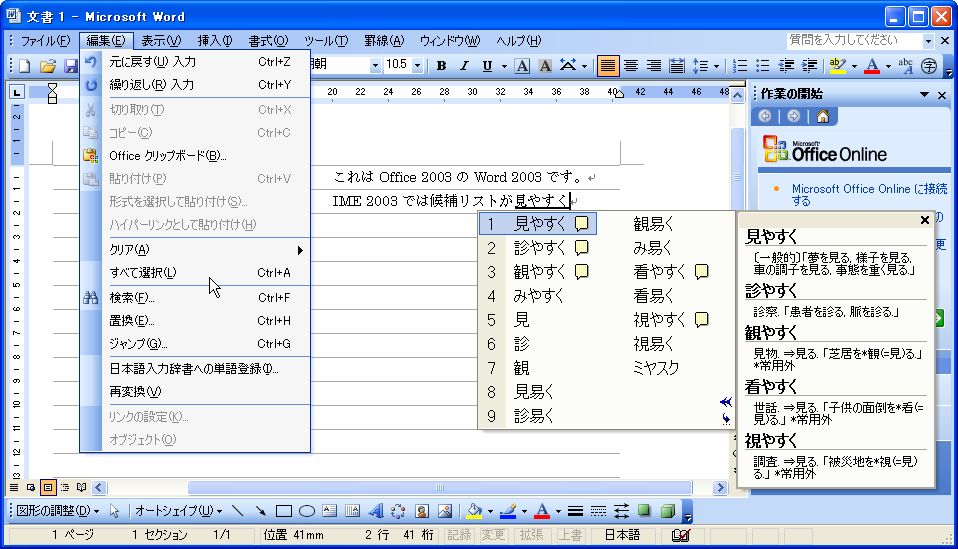Viewport: 958px width, 549px height.
Task: Open a file with folder icon
Action: (x=48, y=65)
